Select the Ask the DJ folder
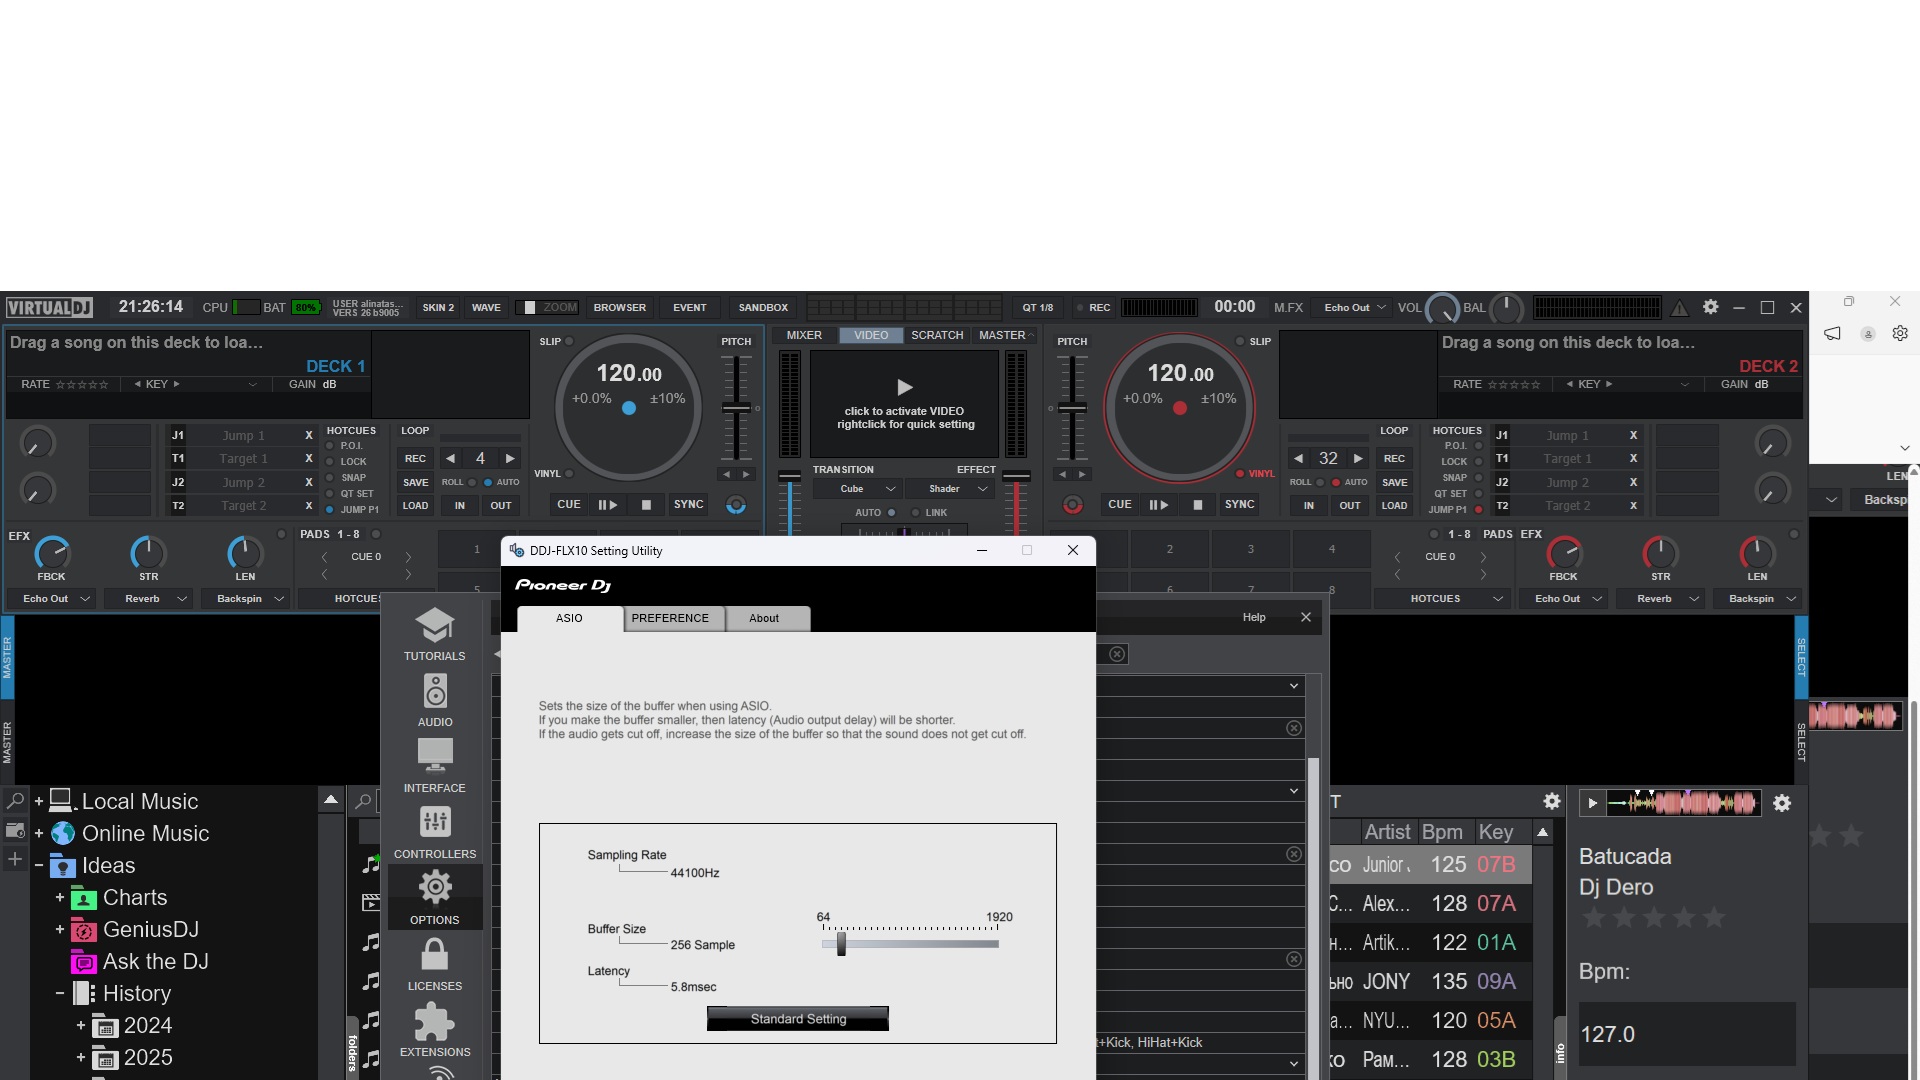The height and width of the screenshot is (1080, 1920). [155, 962]
